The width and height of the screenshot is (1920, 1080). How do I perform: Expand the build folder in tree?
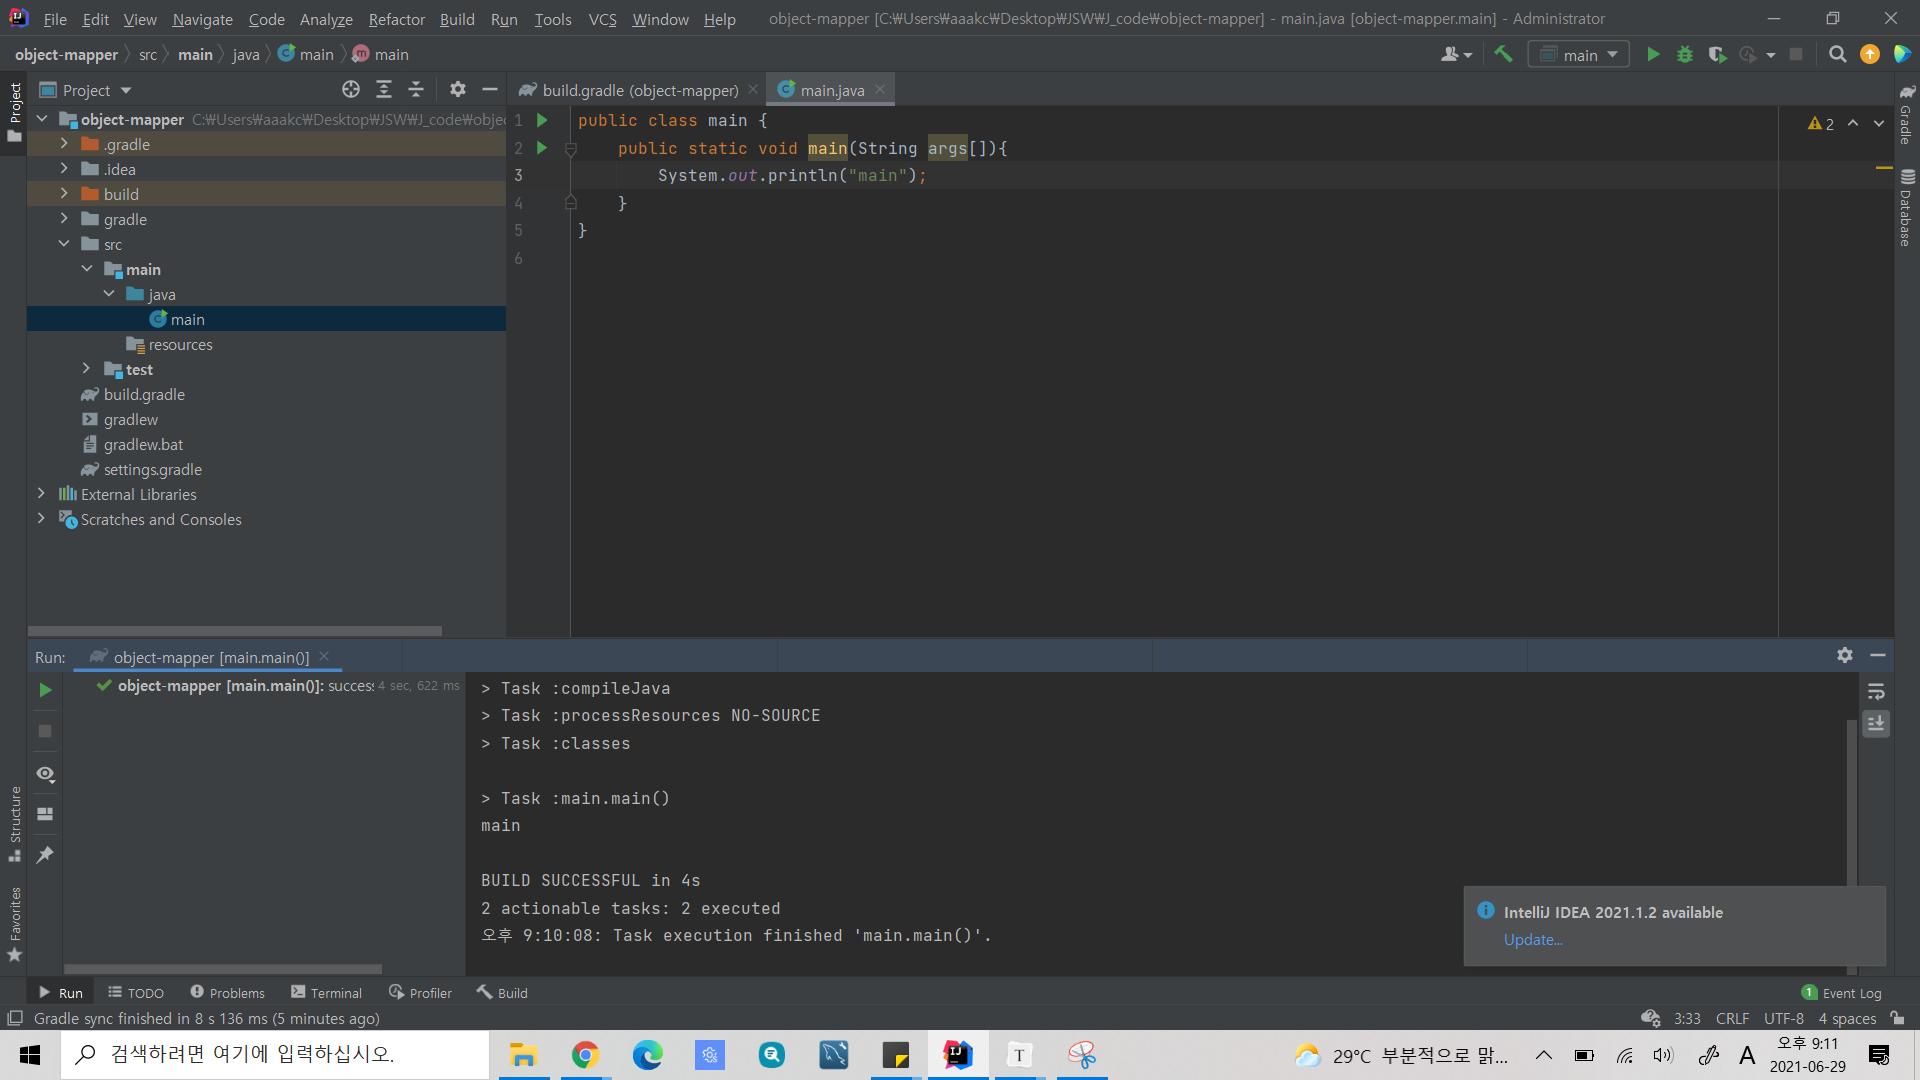(x=64, y=194)
